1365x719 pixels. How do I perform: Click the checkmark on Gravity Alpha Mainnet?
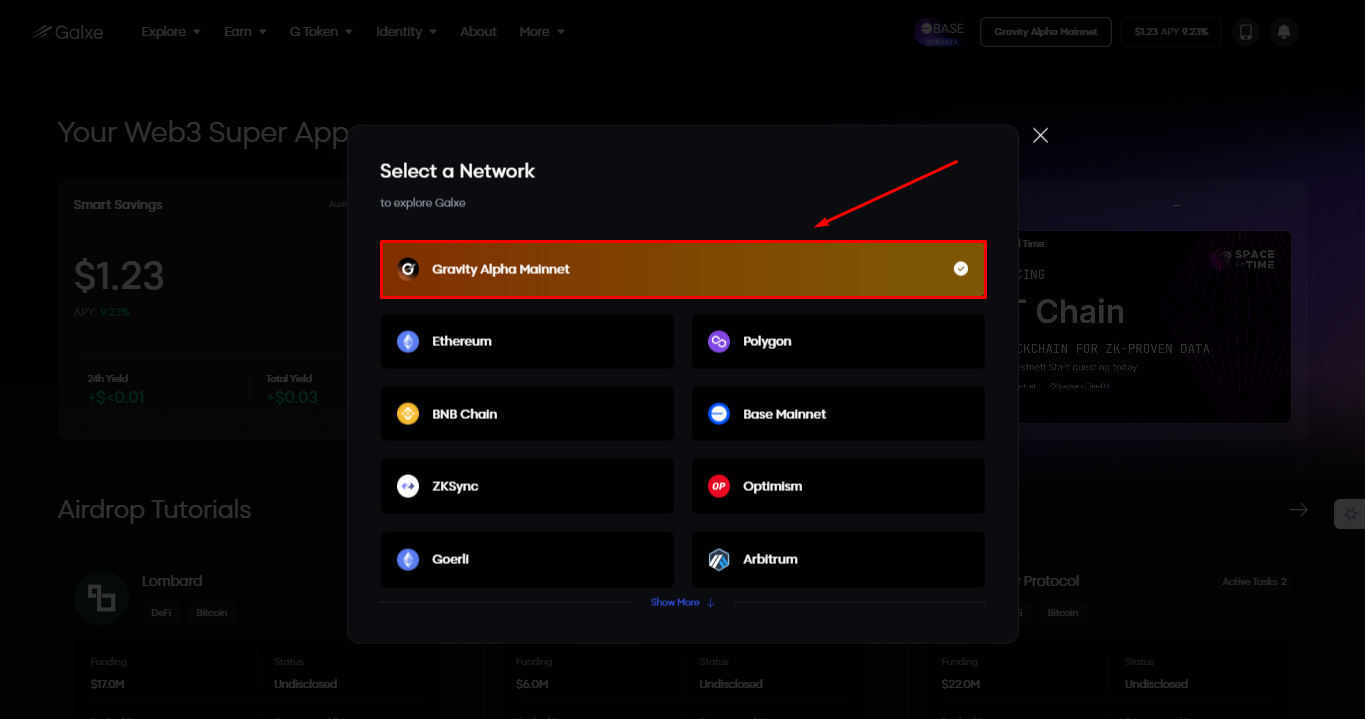(961, 269)
